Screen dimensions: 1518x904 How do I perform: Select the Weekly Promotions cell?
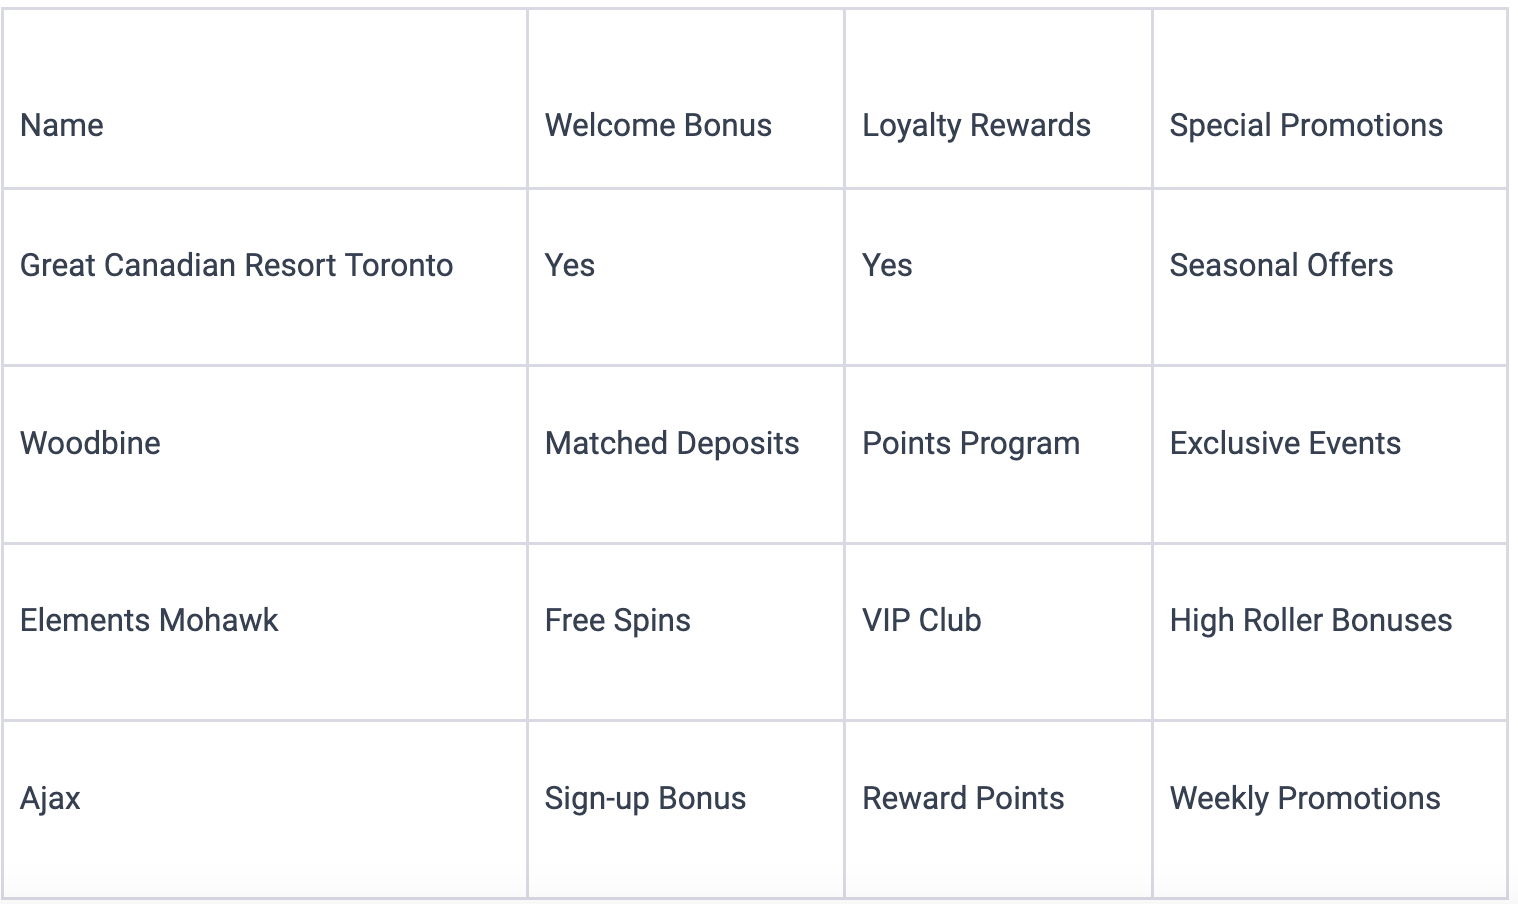pos(1305,798)
